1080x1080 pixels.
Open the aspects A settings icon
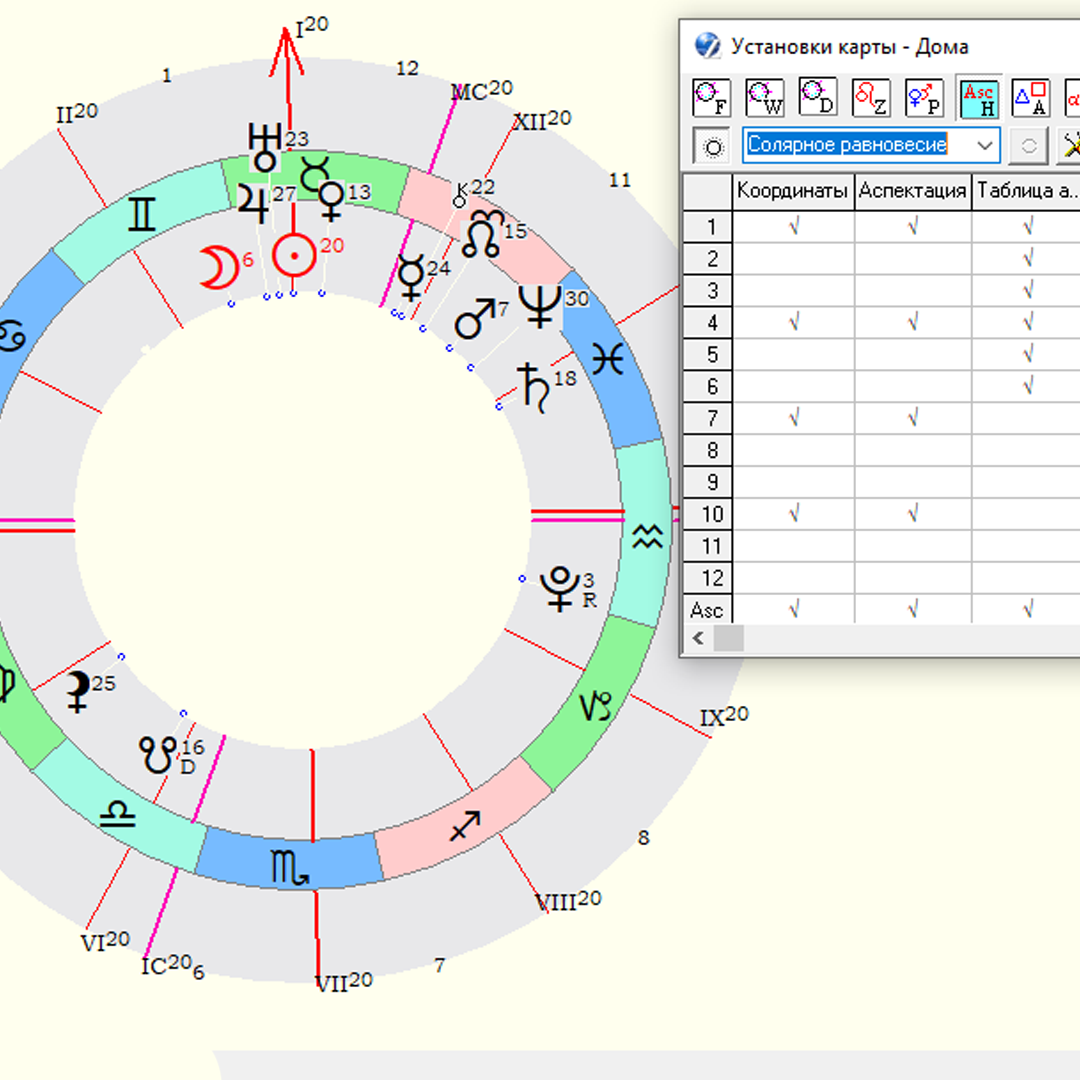click(x=1031, y=98)
